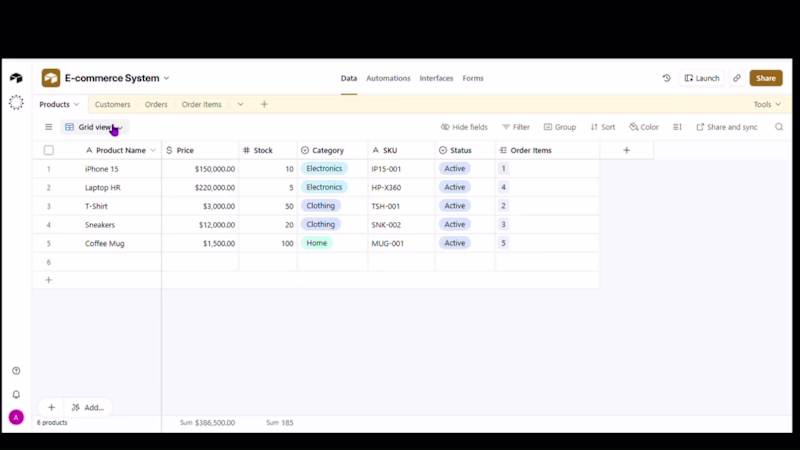Open the Orders table tab
The height and width of the screenshot is (450, 800).
click(x=156, y=104)
